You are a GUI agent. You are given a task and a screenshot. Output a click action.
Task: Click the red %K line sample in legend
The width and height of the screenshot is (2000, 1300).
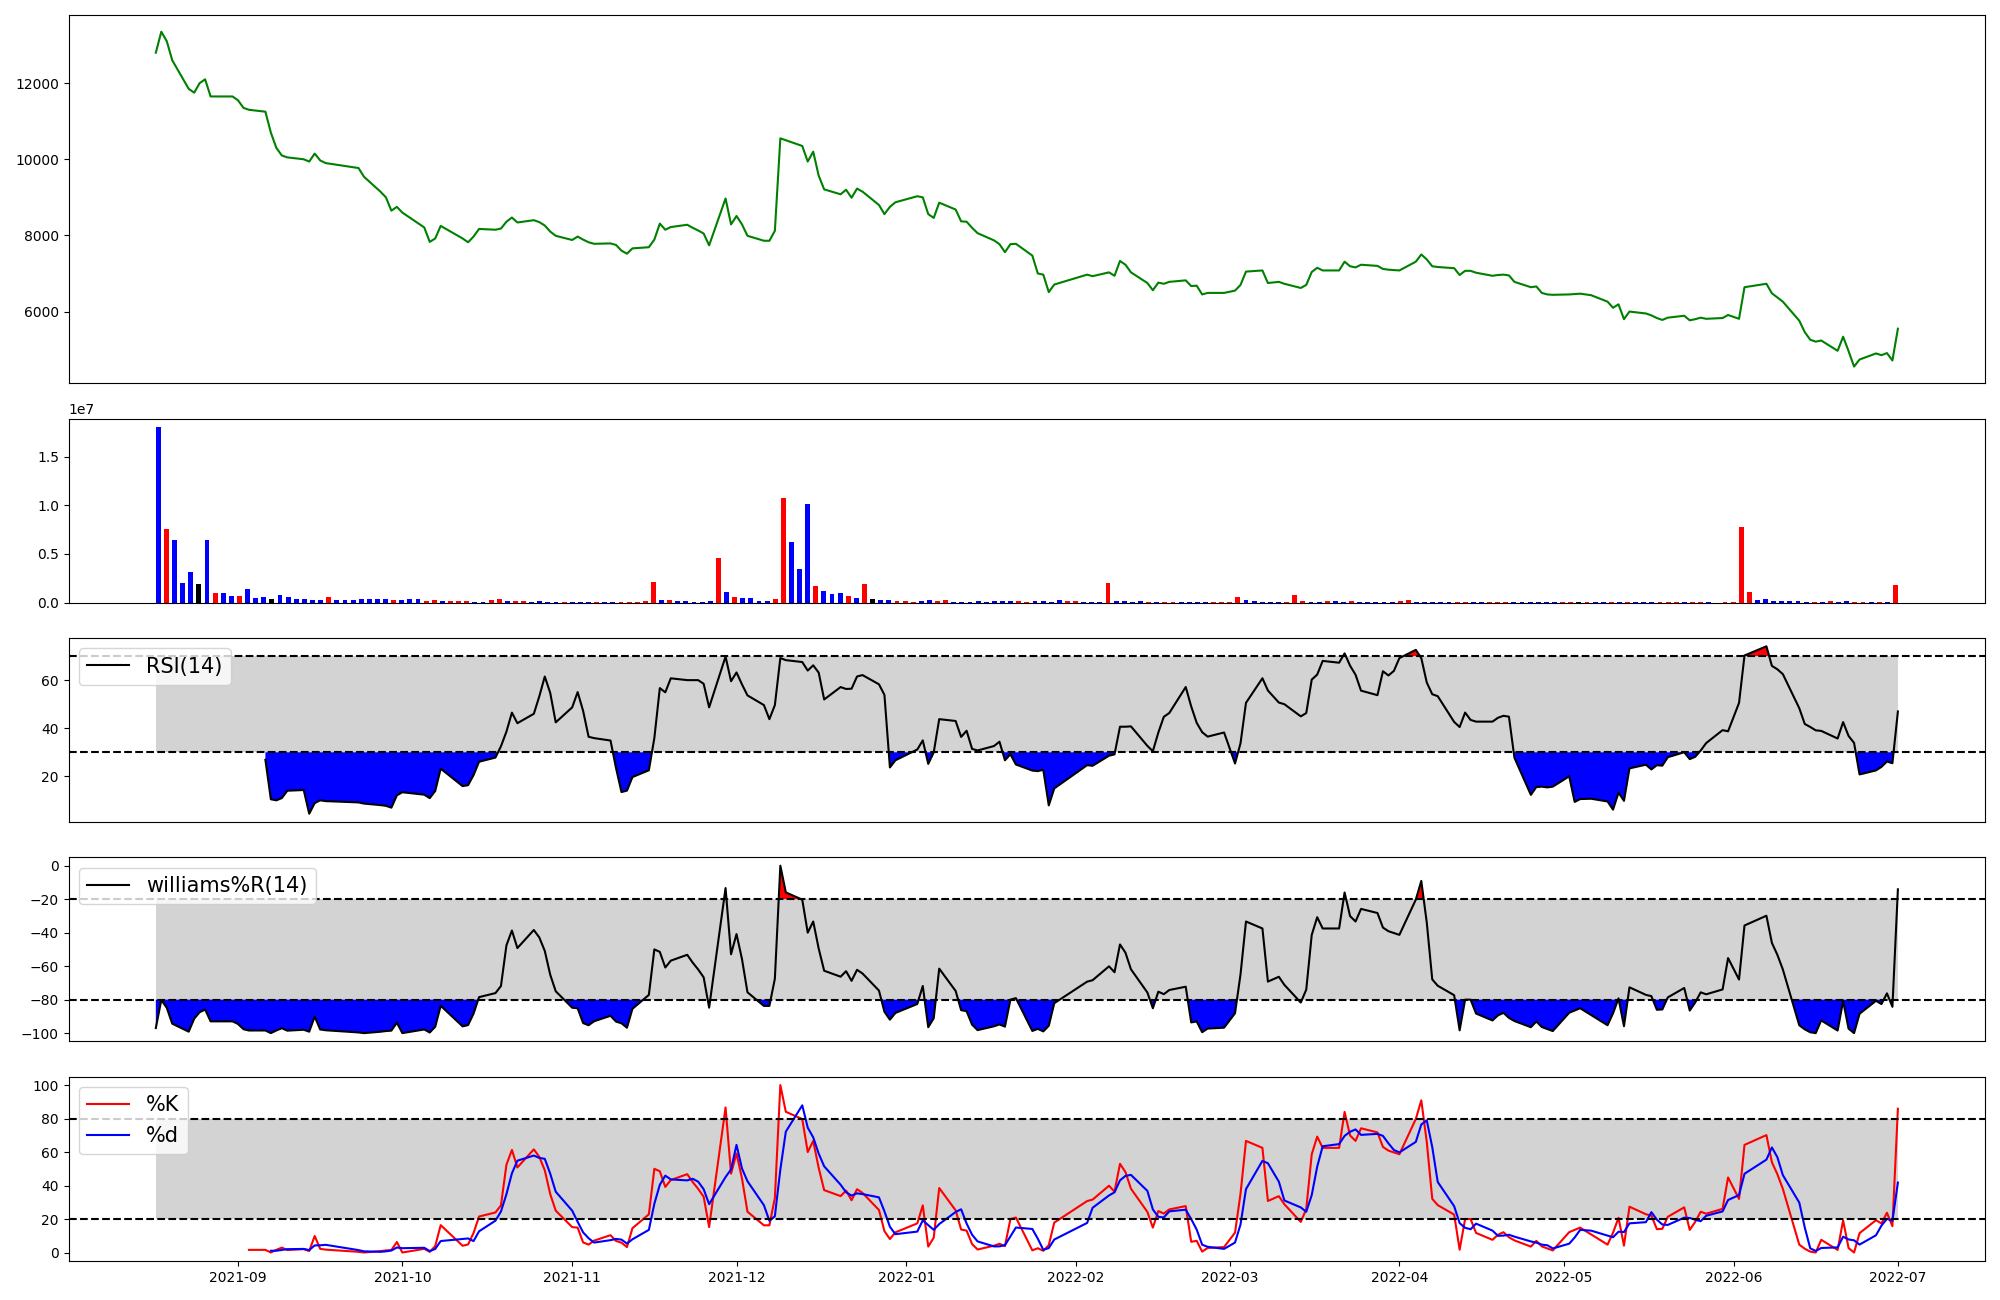pyautogui.click(x=109, y=1104)
